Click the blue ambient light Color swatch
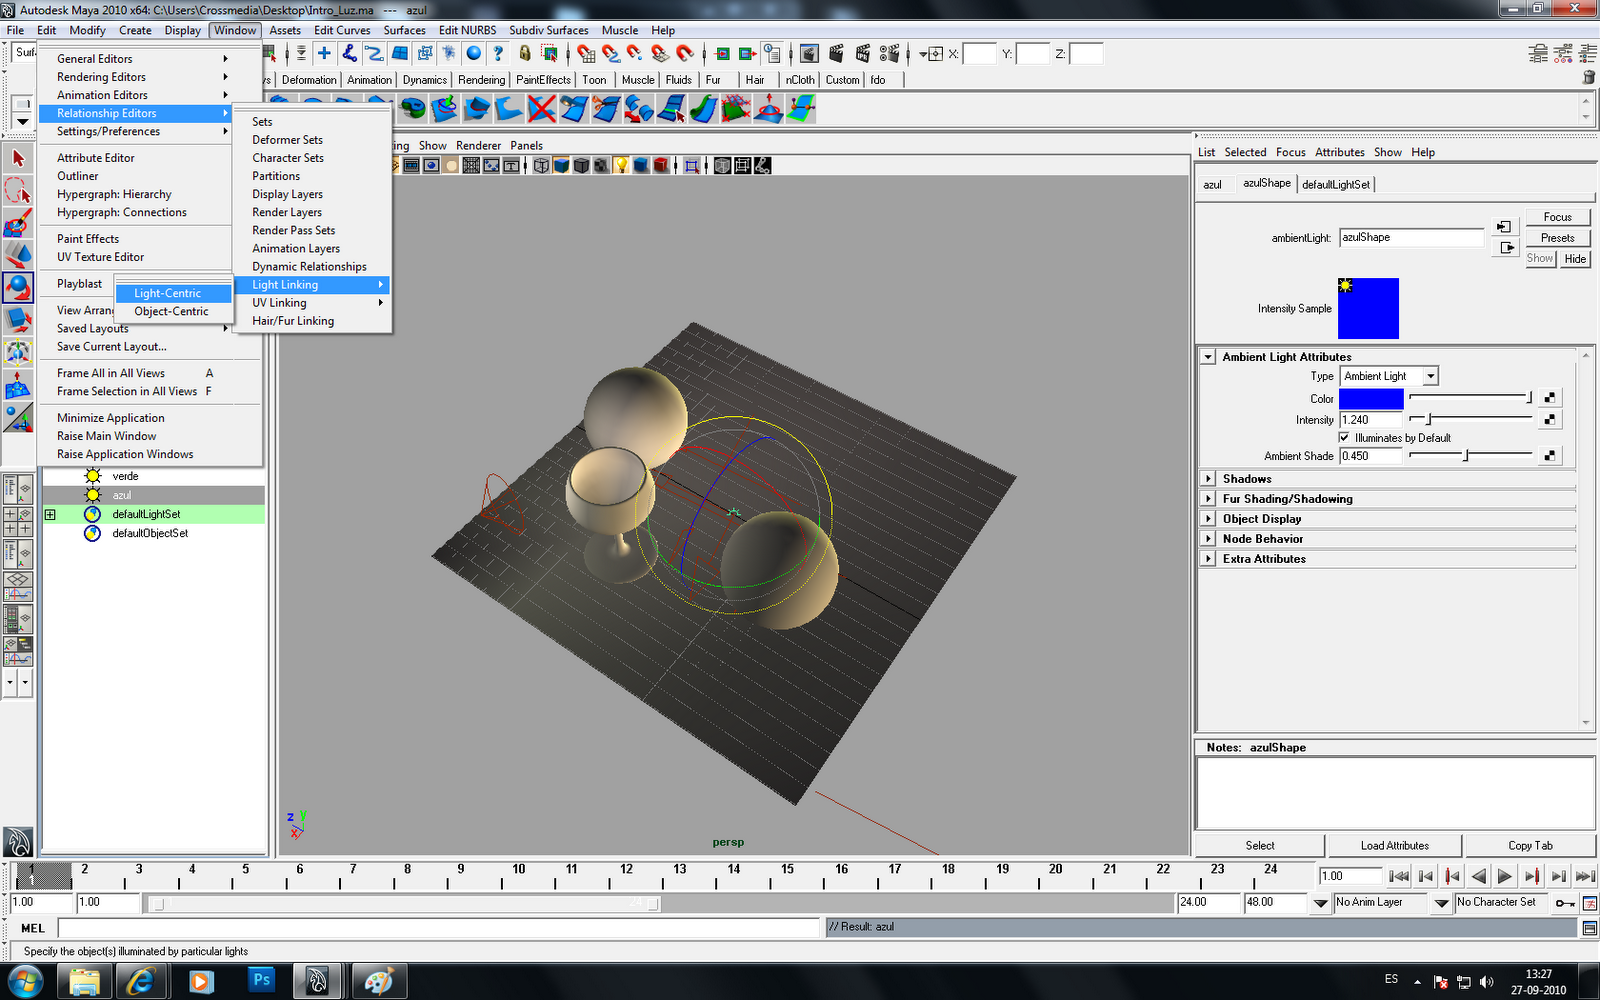 (1370, 397)
